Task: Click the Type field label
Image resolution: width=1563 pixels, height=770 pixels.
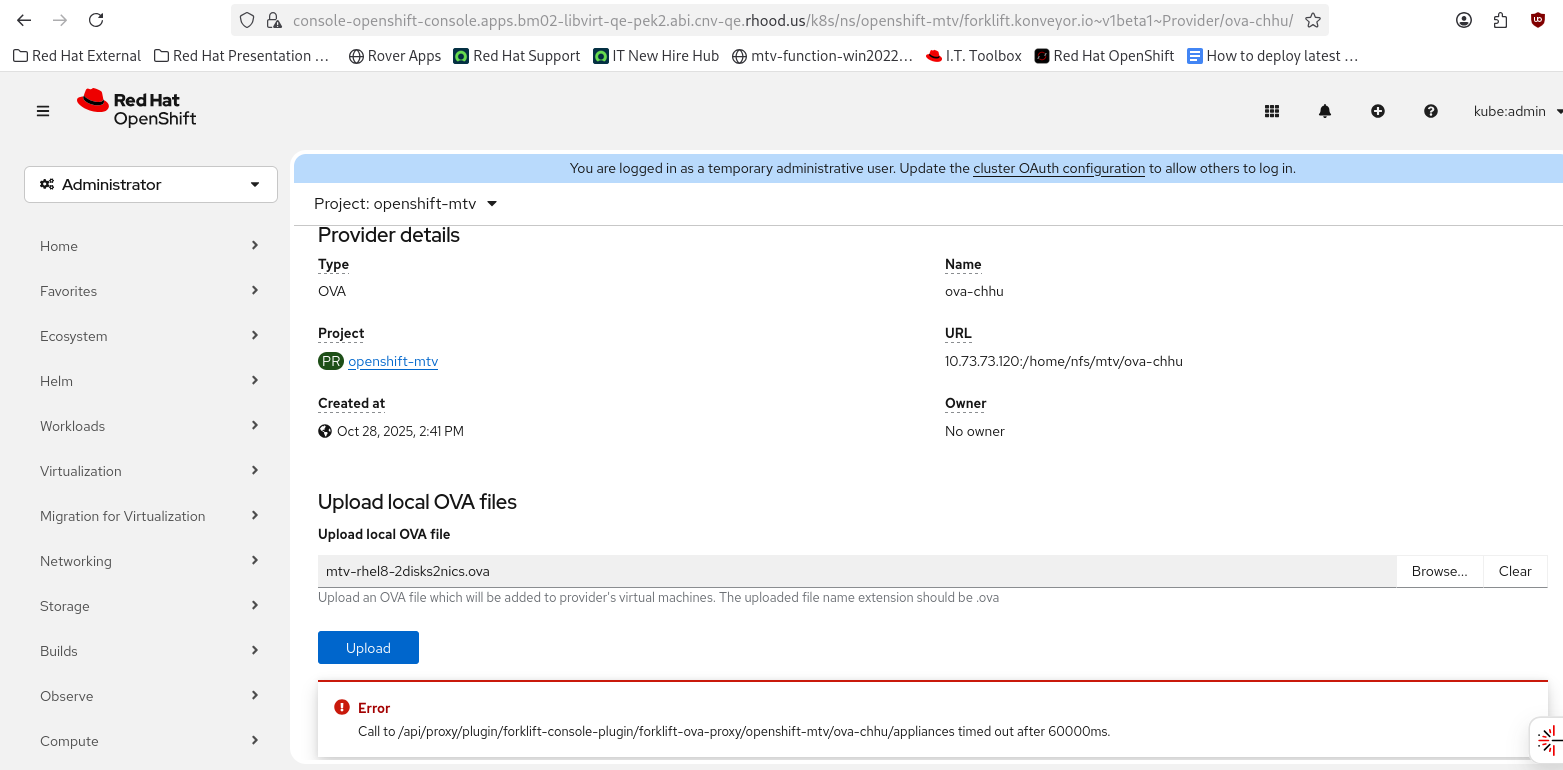Action: pyautogui.click(x=334, y=264)
